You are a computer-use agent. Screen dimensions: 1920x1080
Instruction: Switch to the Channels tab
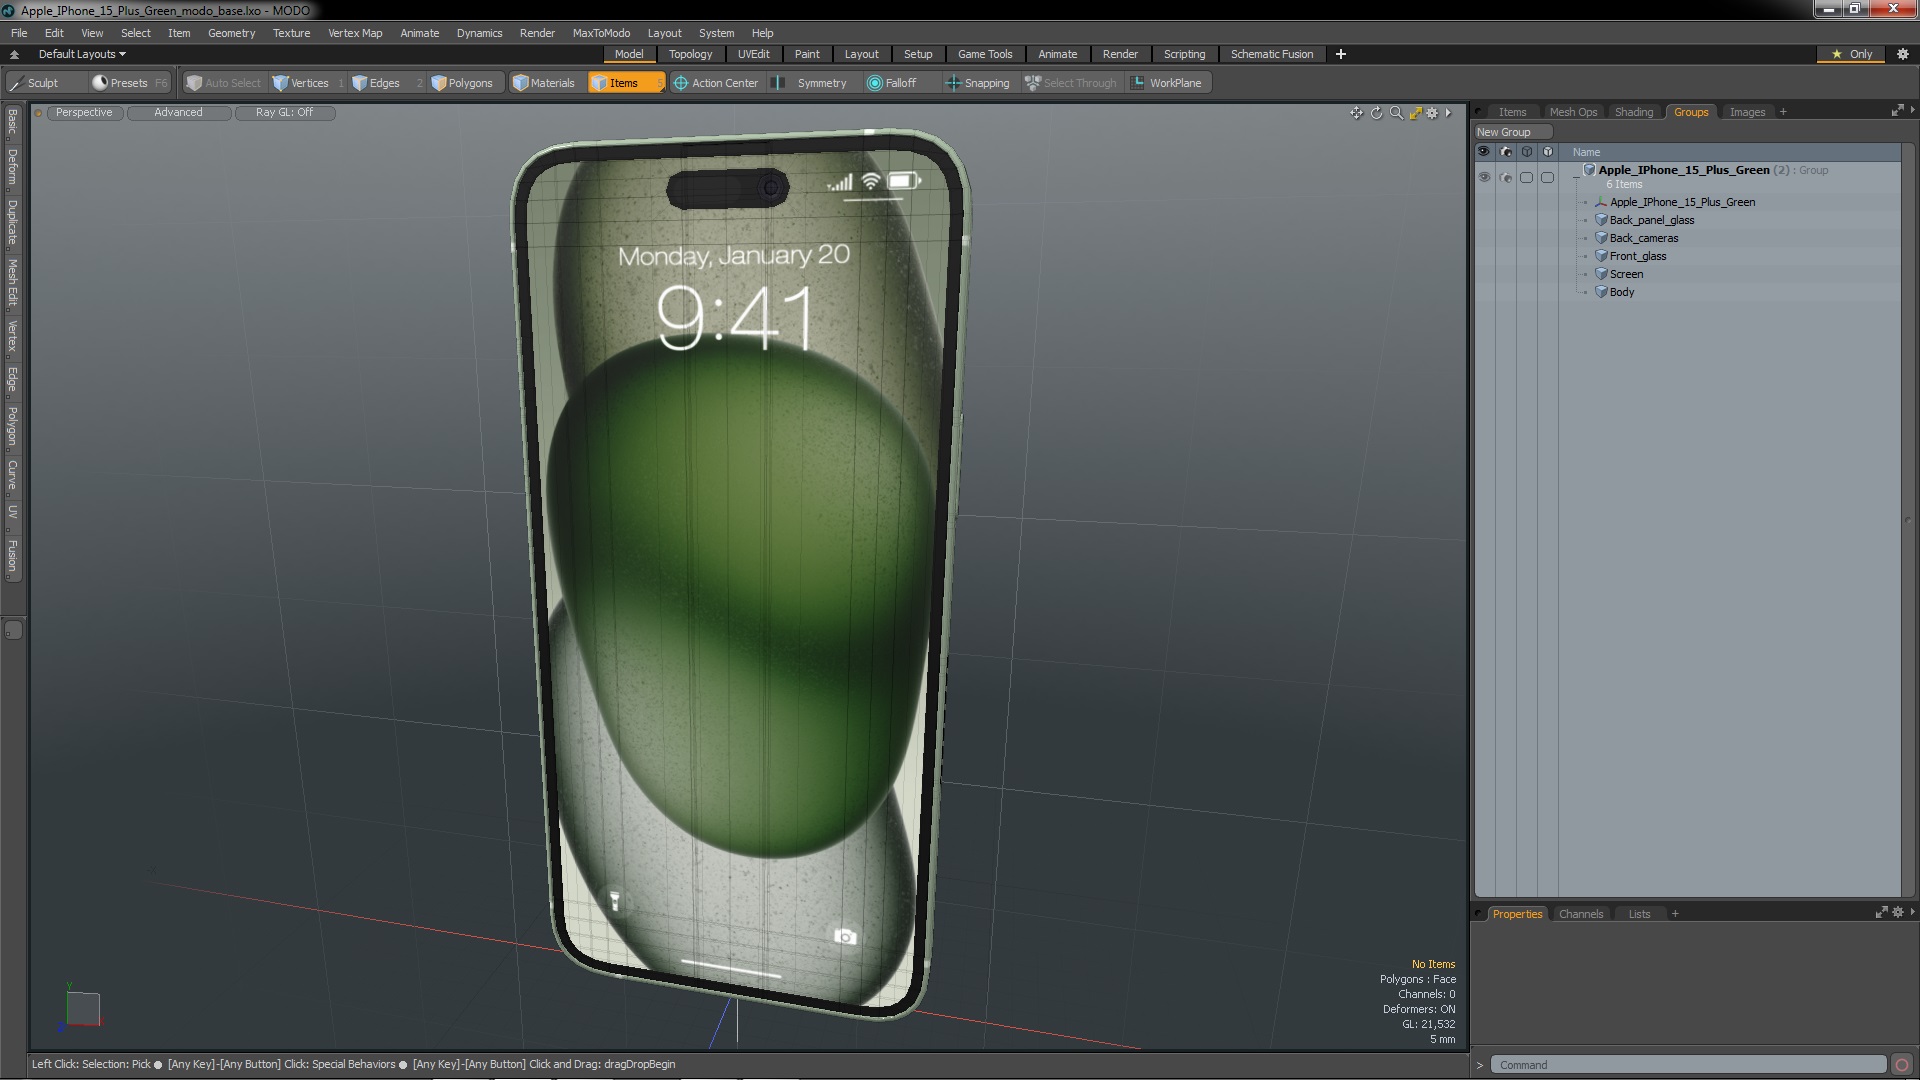[1580, 914]
